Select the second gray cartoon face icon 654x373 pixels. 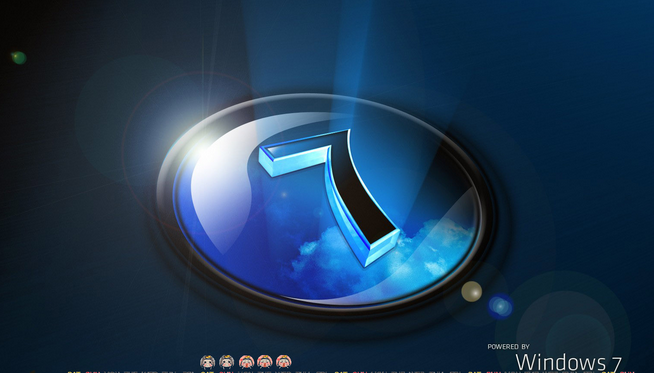tap(226, 361)
